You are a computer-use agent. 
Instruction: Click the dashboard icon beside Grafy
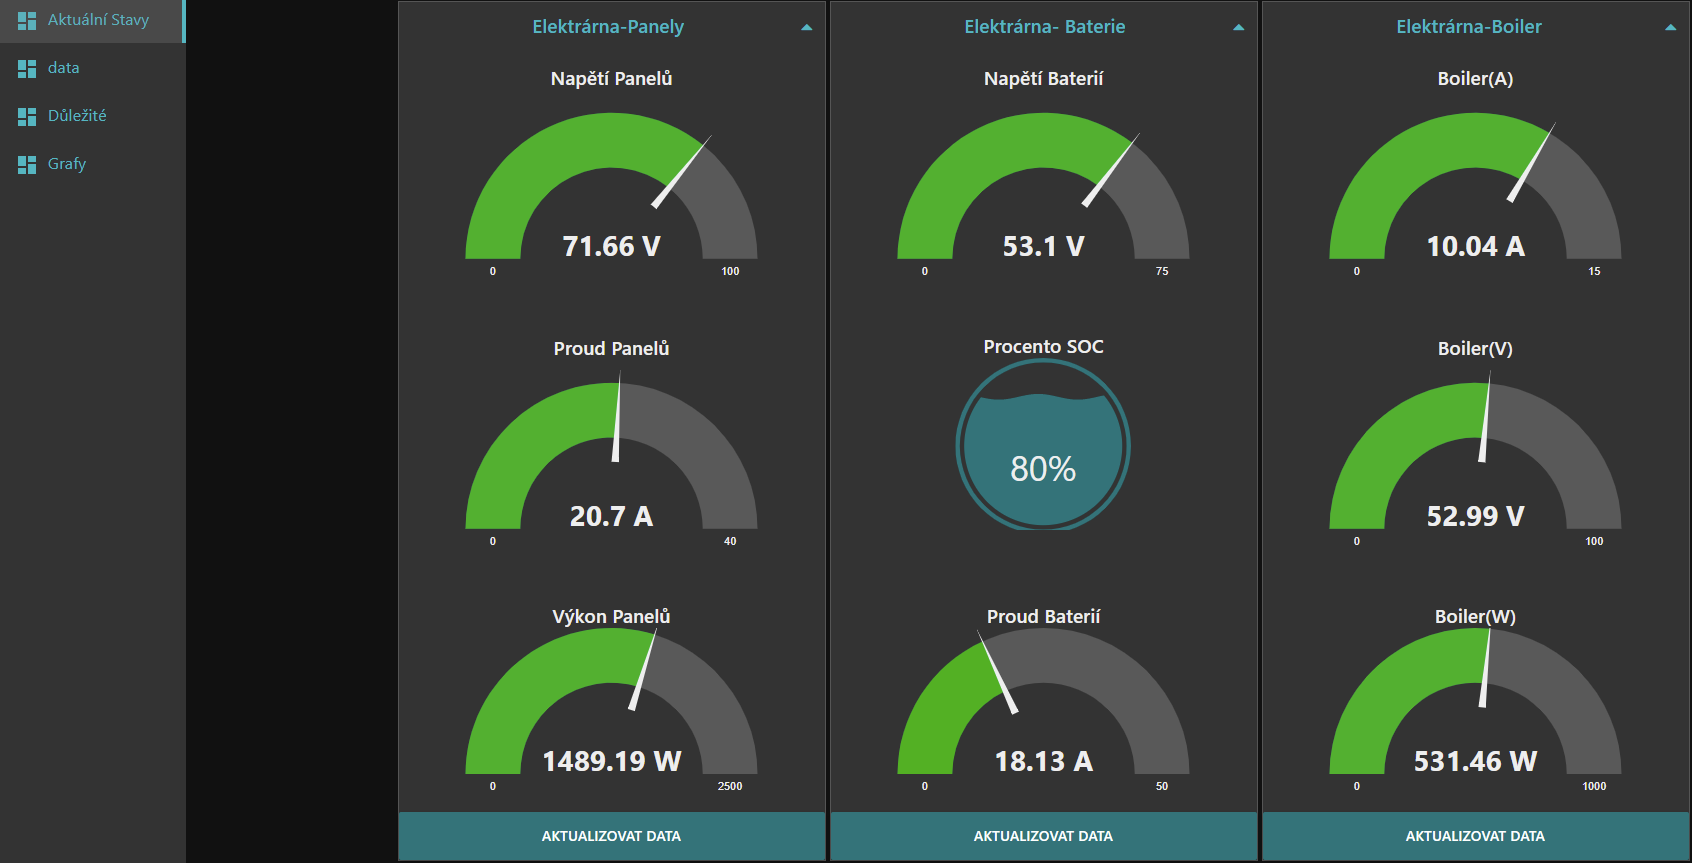[x=27, y=164]
